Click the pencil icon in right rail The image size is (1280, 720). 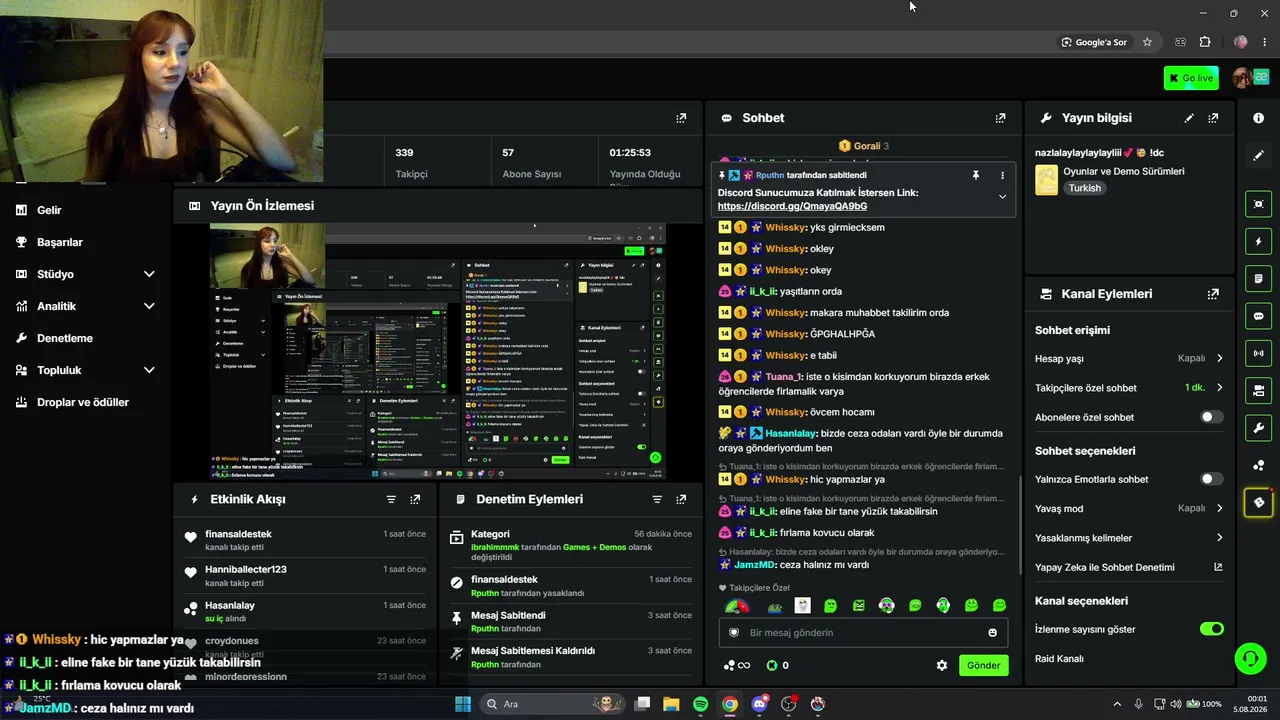pos(1258,156)
